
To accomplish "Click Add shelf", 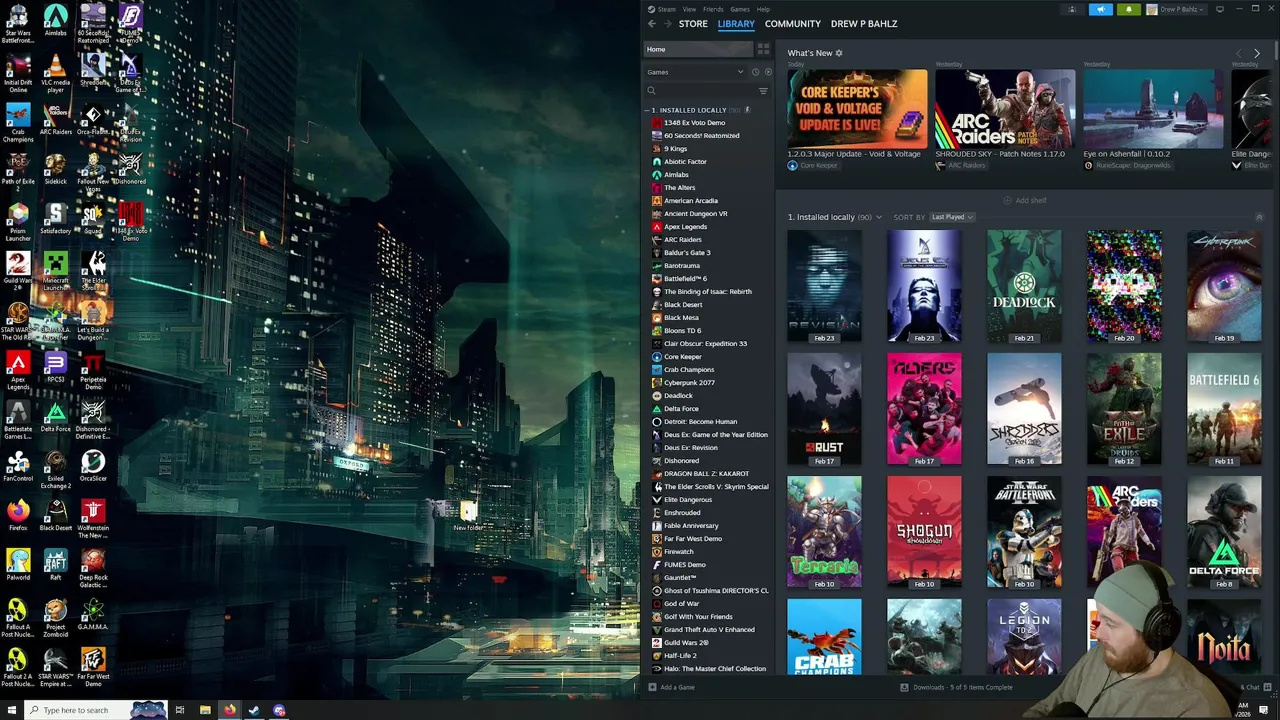I will (x=1025, y=200).
